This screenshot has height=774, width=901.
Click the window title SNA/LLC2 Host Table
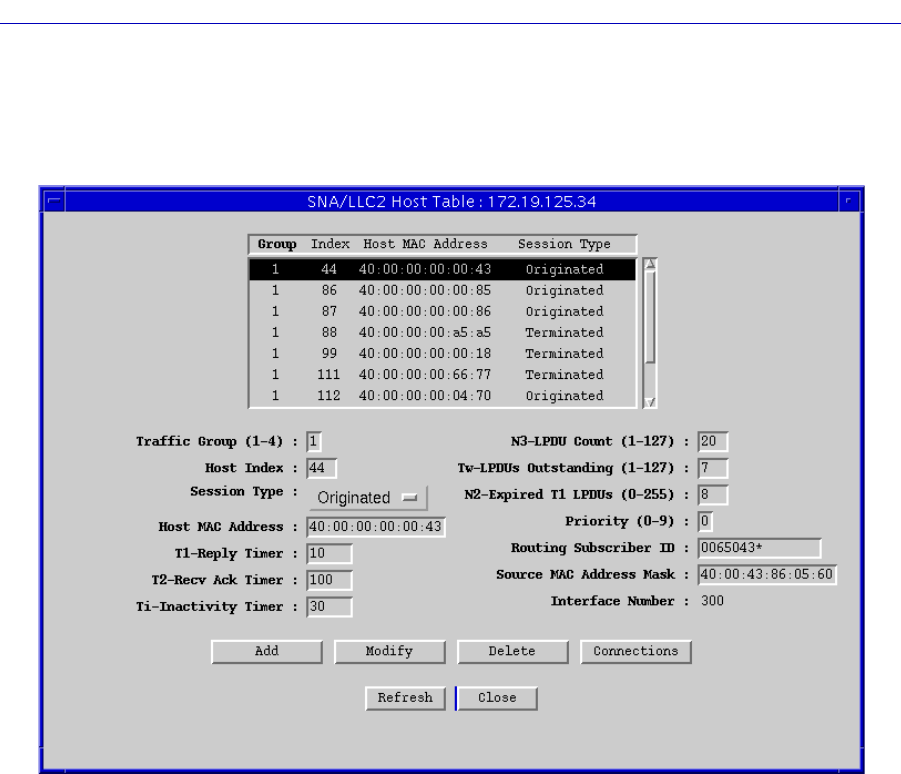coord(452,202)
